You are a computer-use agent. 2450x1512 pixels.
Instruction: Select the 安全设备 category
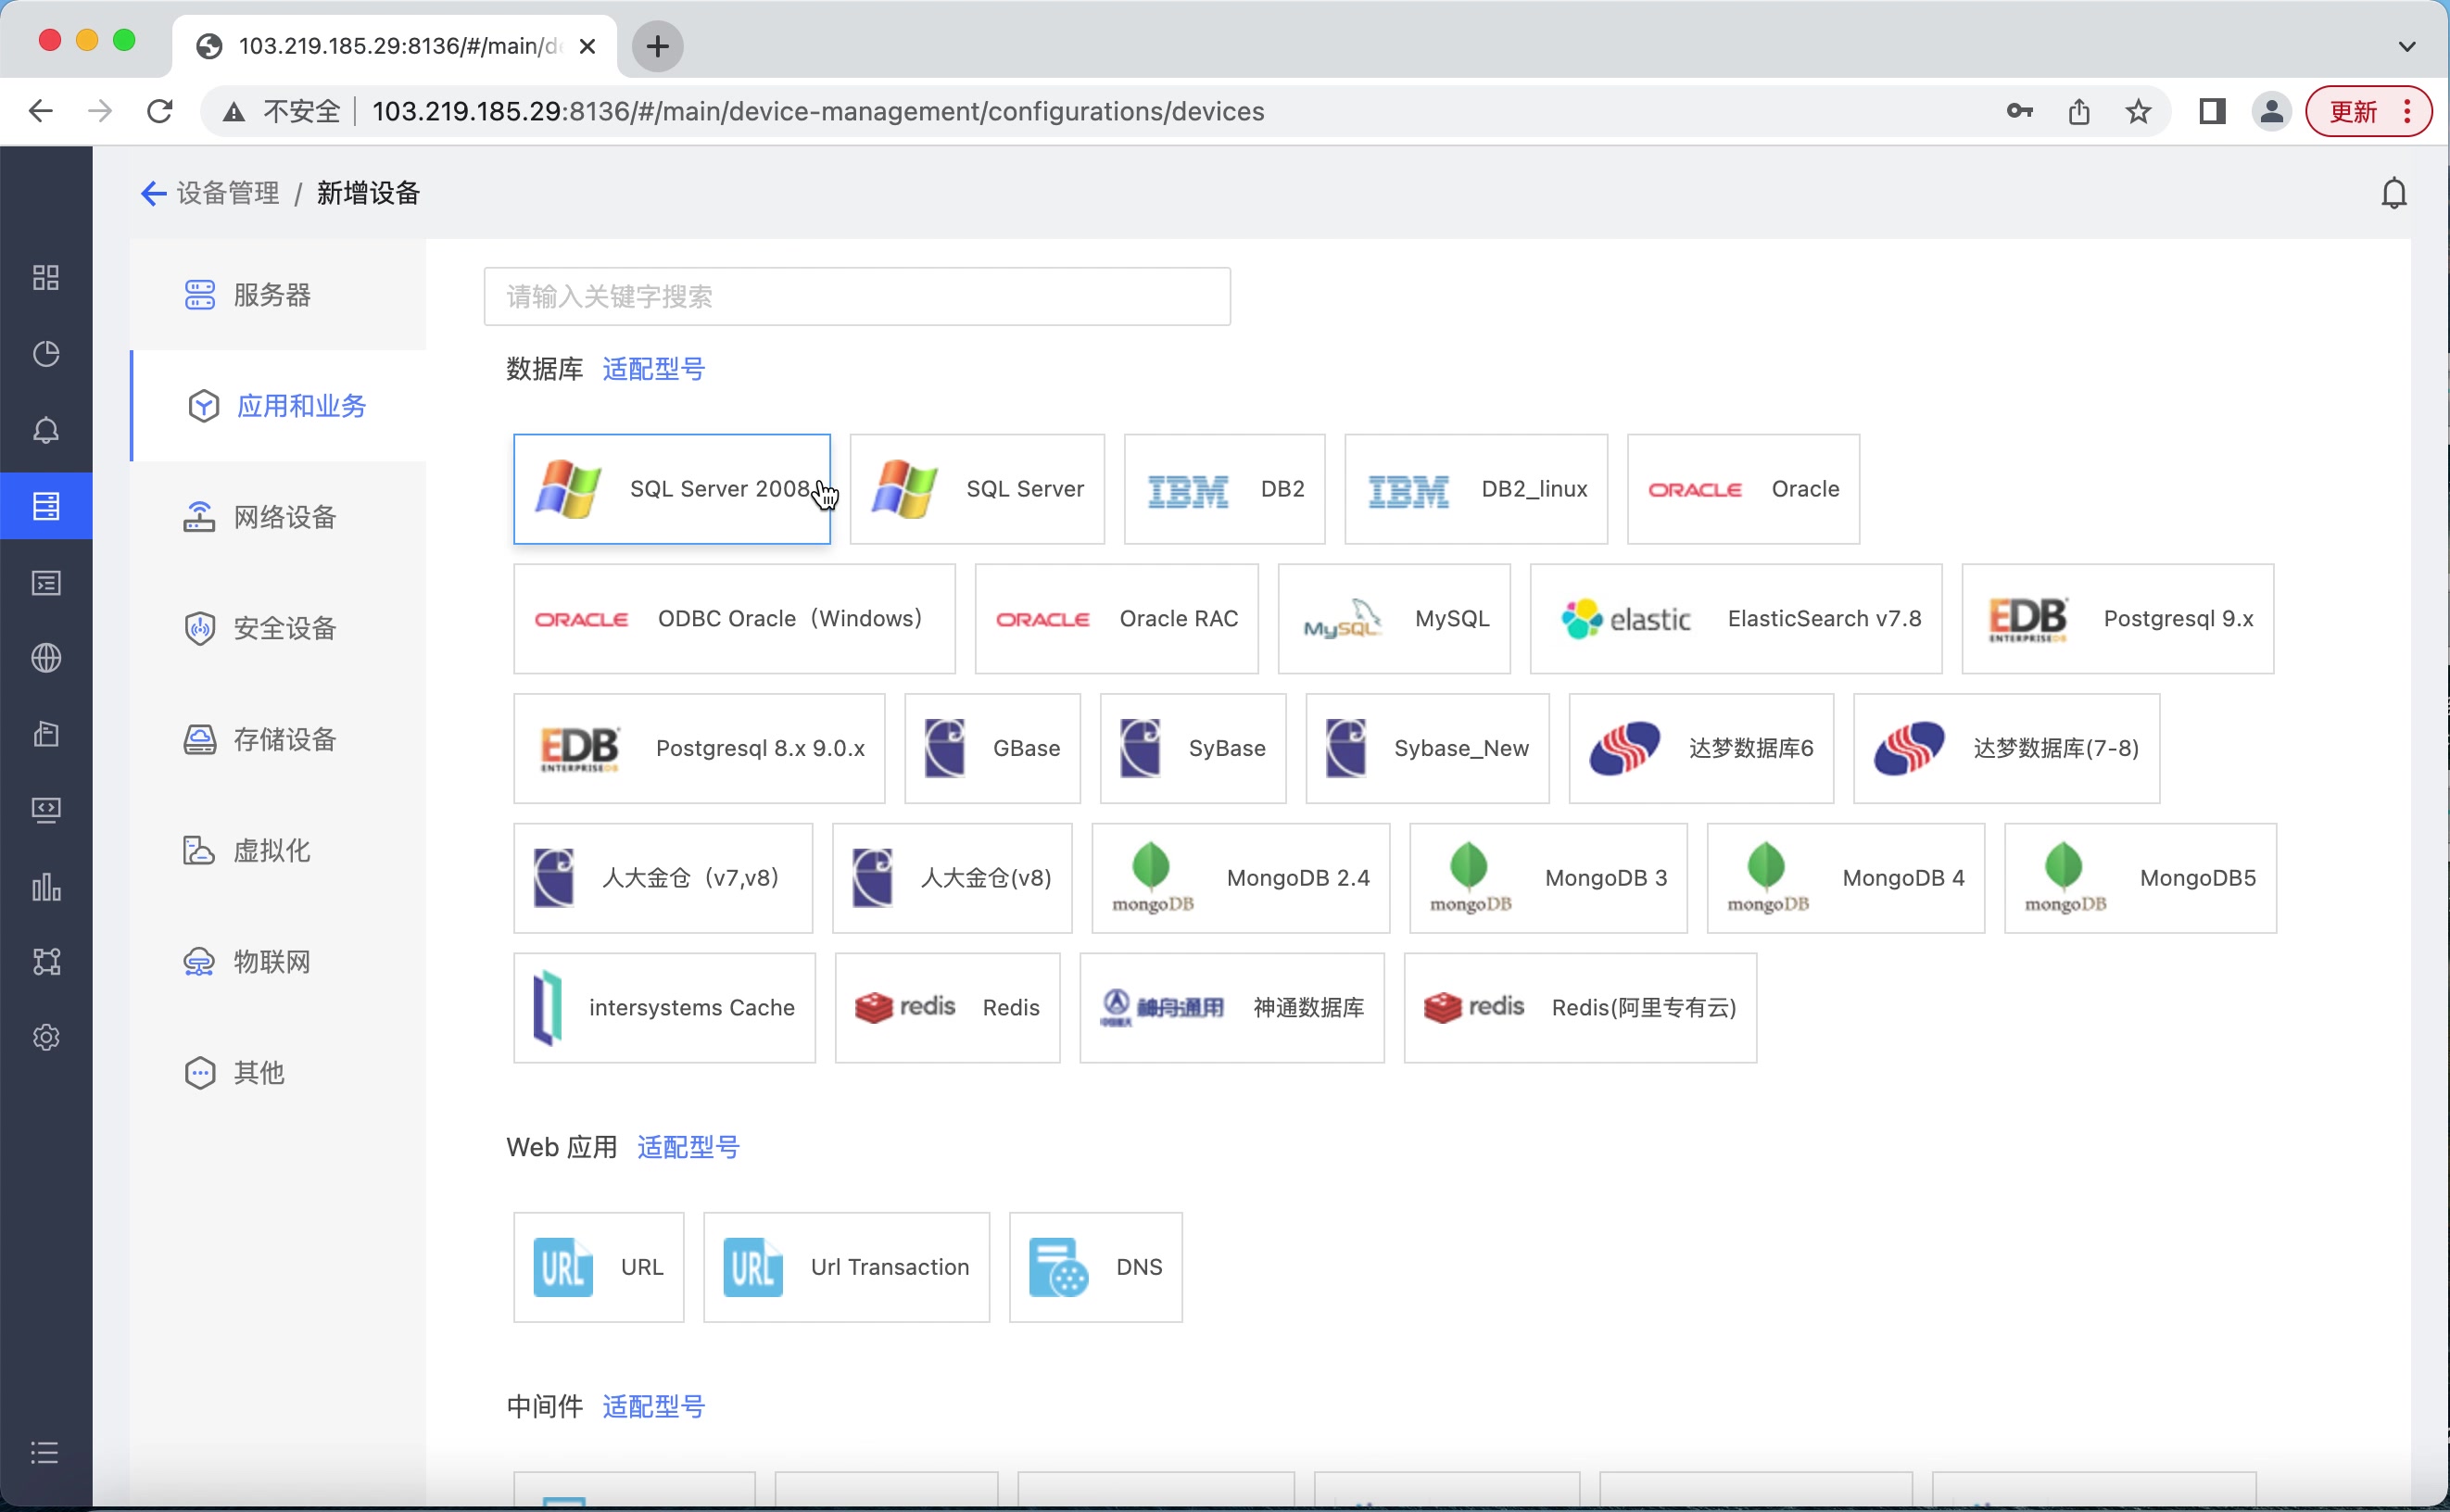click(x=278, y=628)
